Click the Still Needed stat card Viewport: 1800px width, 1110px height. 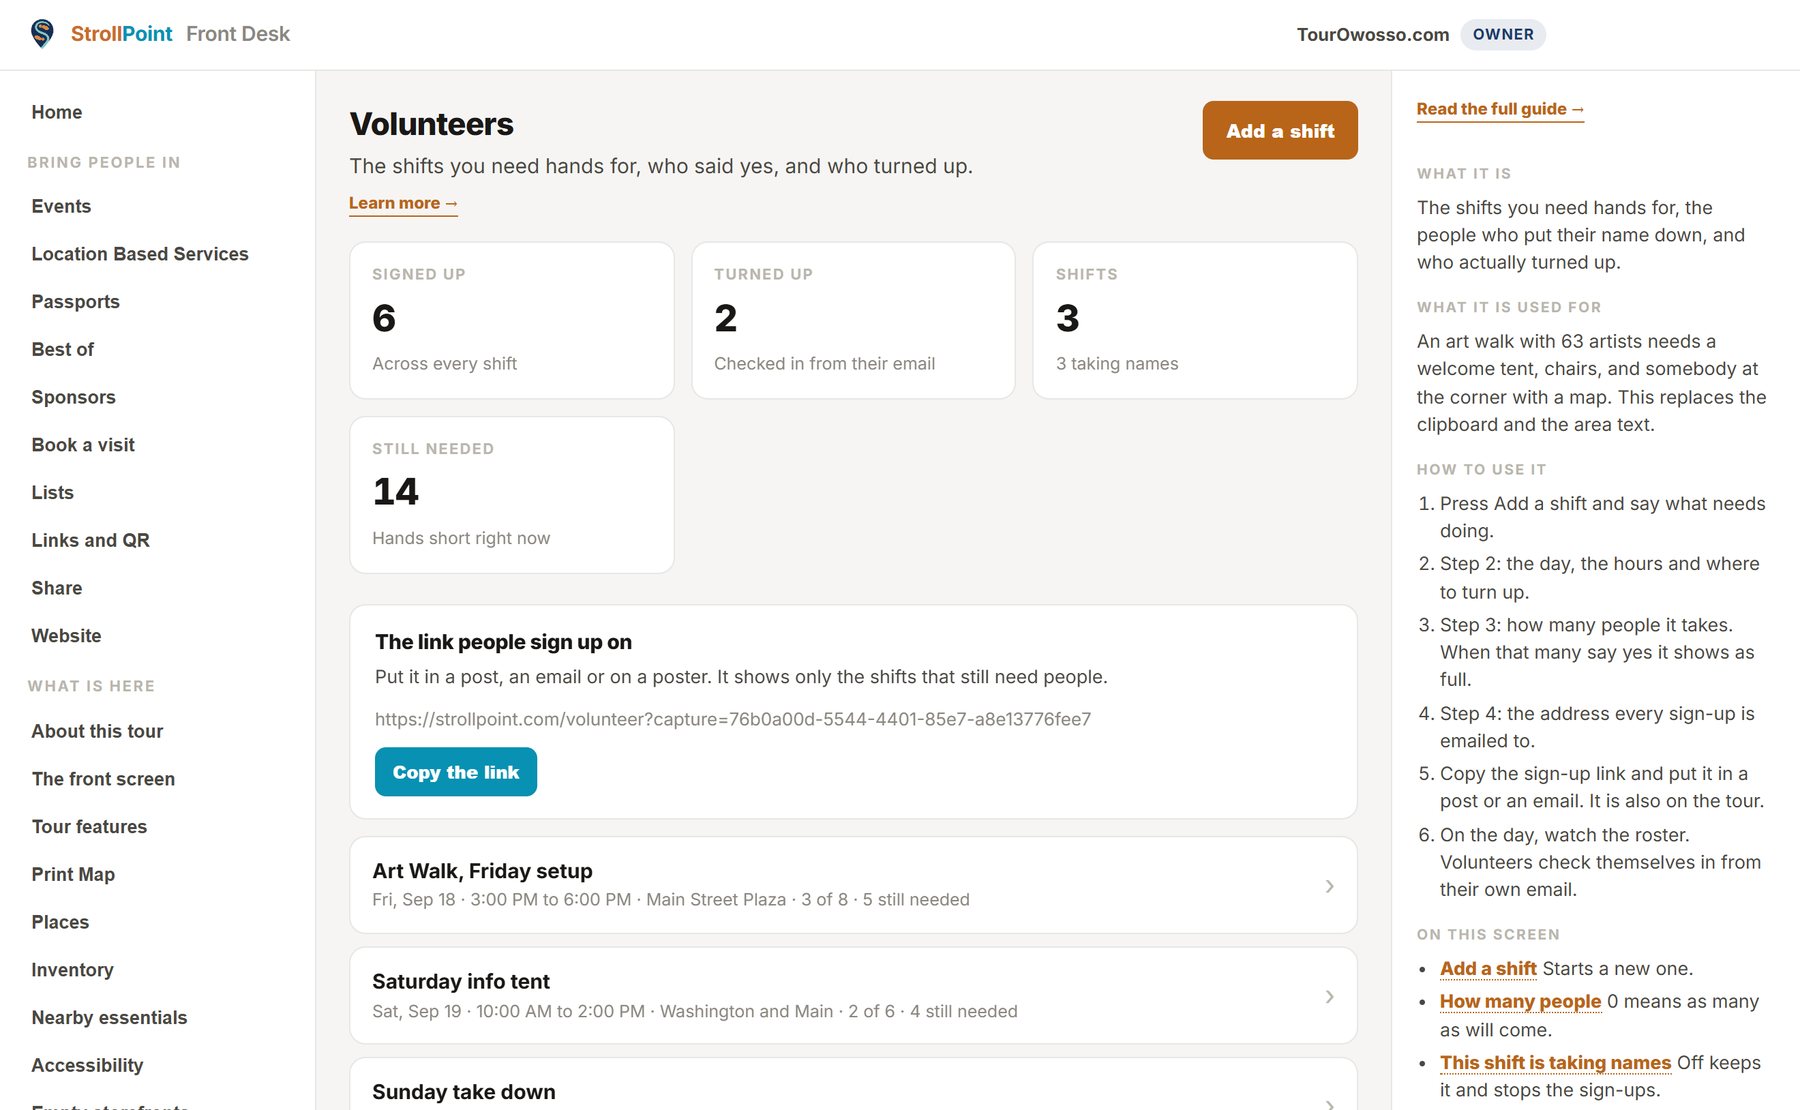click(x=512, y=495)
